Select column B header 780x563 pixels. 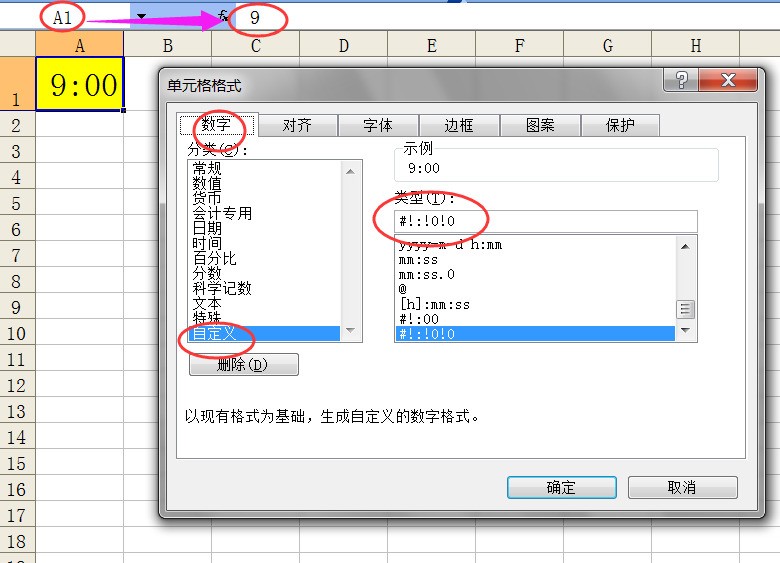pyautogui.click(x=168, y=46)
